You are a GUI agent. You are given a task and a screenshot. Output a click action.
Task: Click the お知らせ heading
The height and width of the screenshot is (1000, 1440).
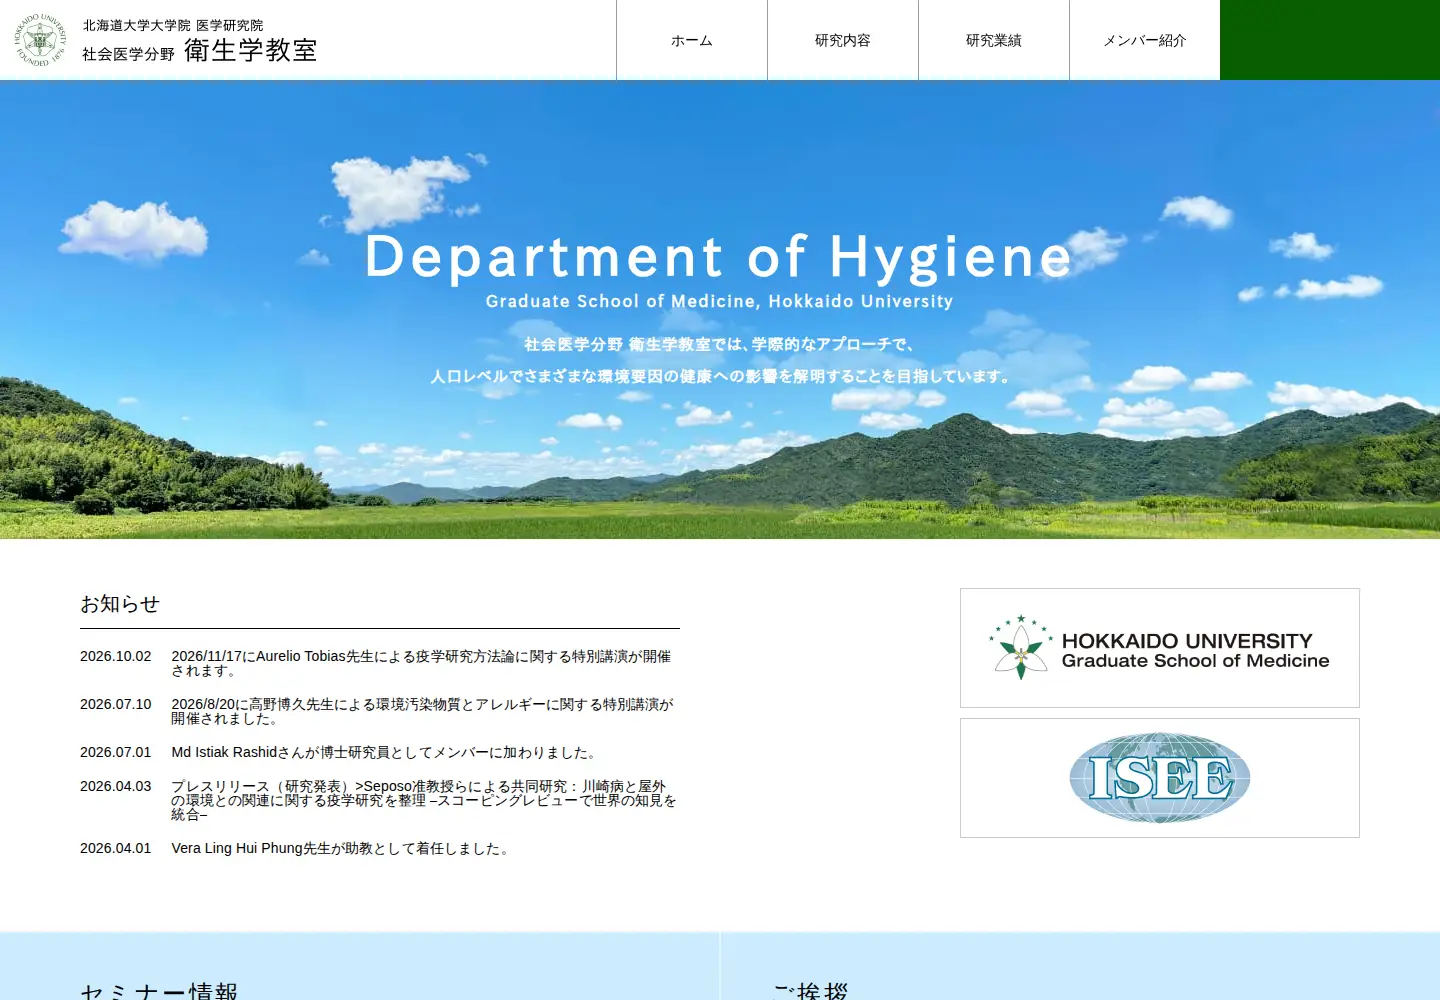(120, 604)
